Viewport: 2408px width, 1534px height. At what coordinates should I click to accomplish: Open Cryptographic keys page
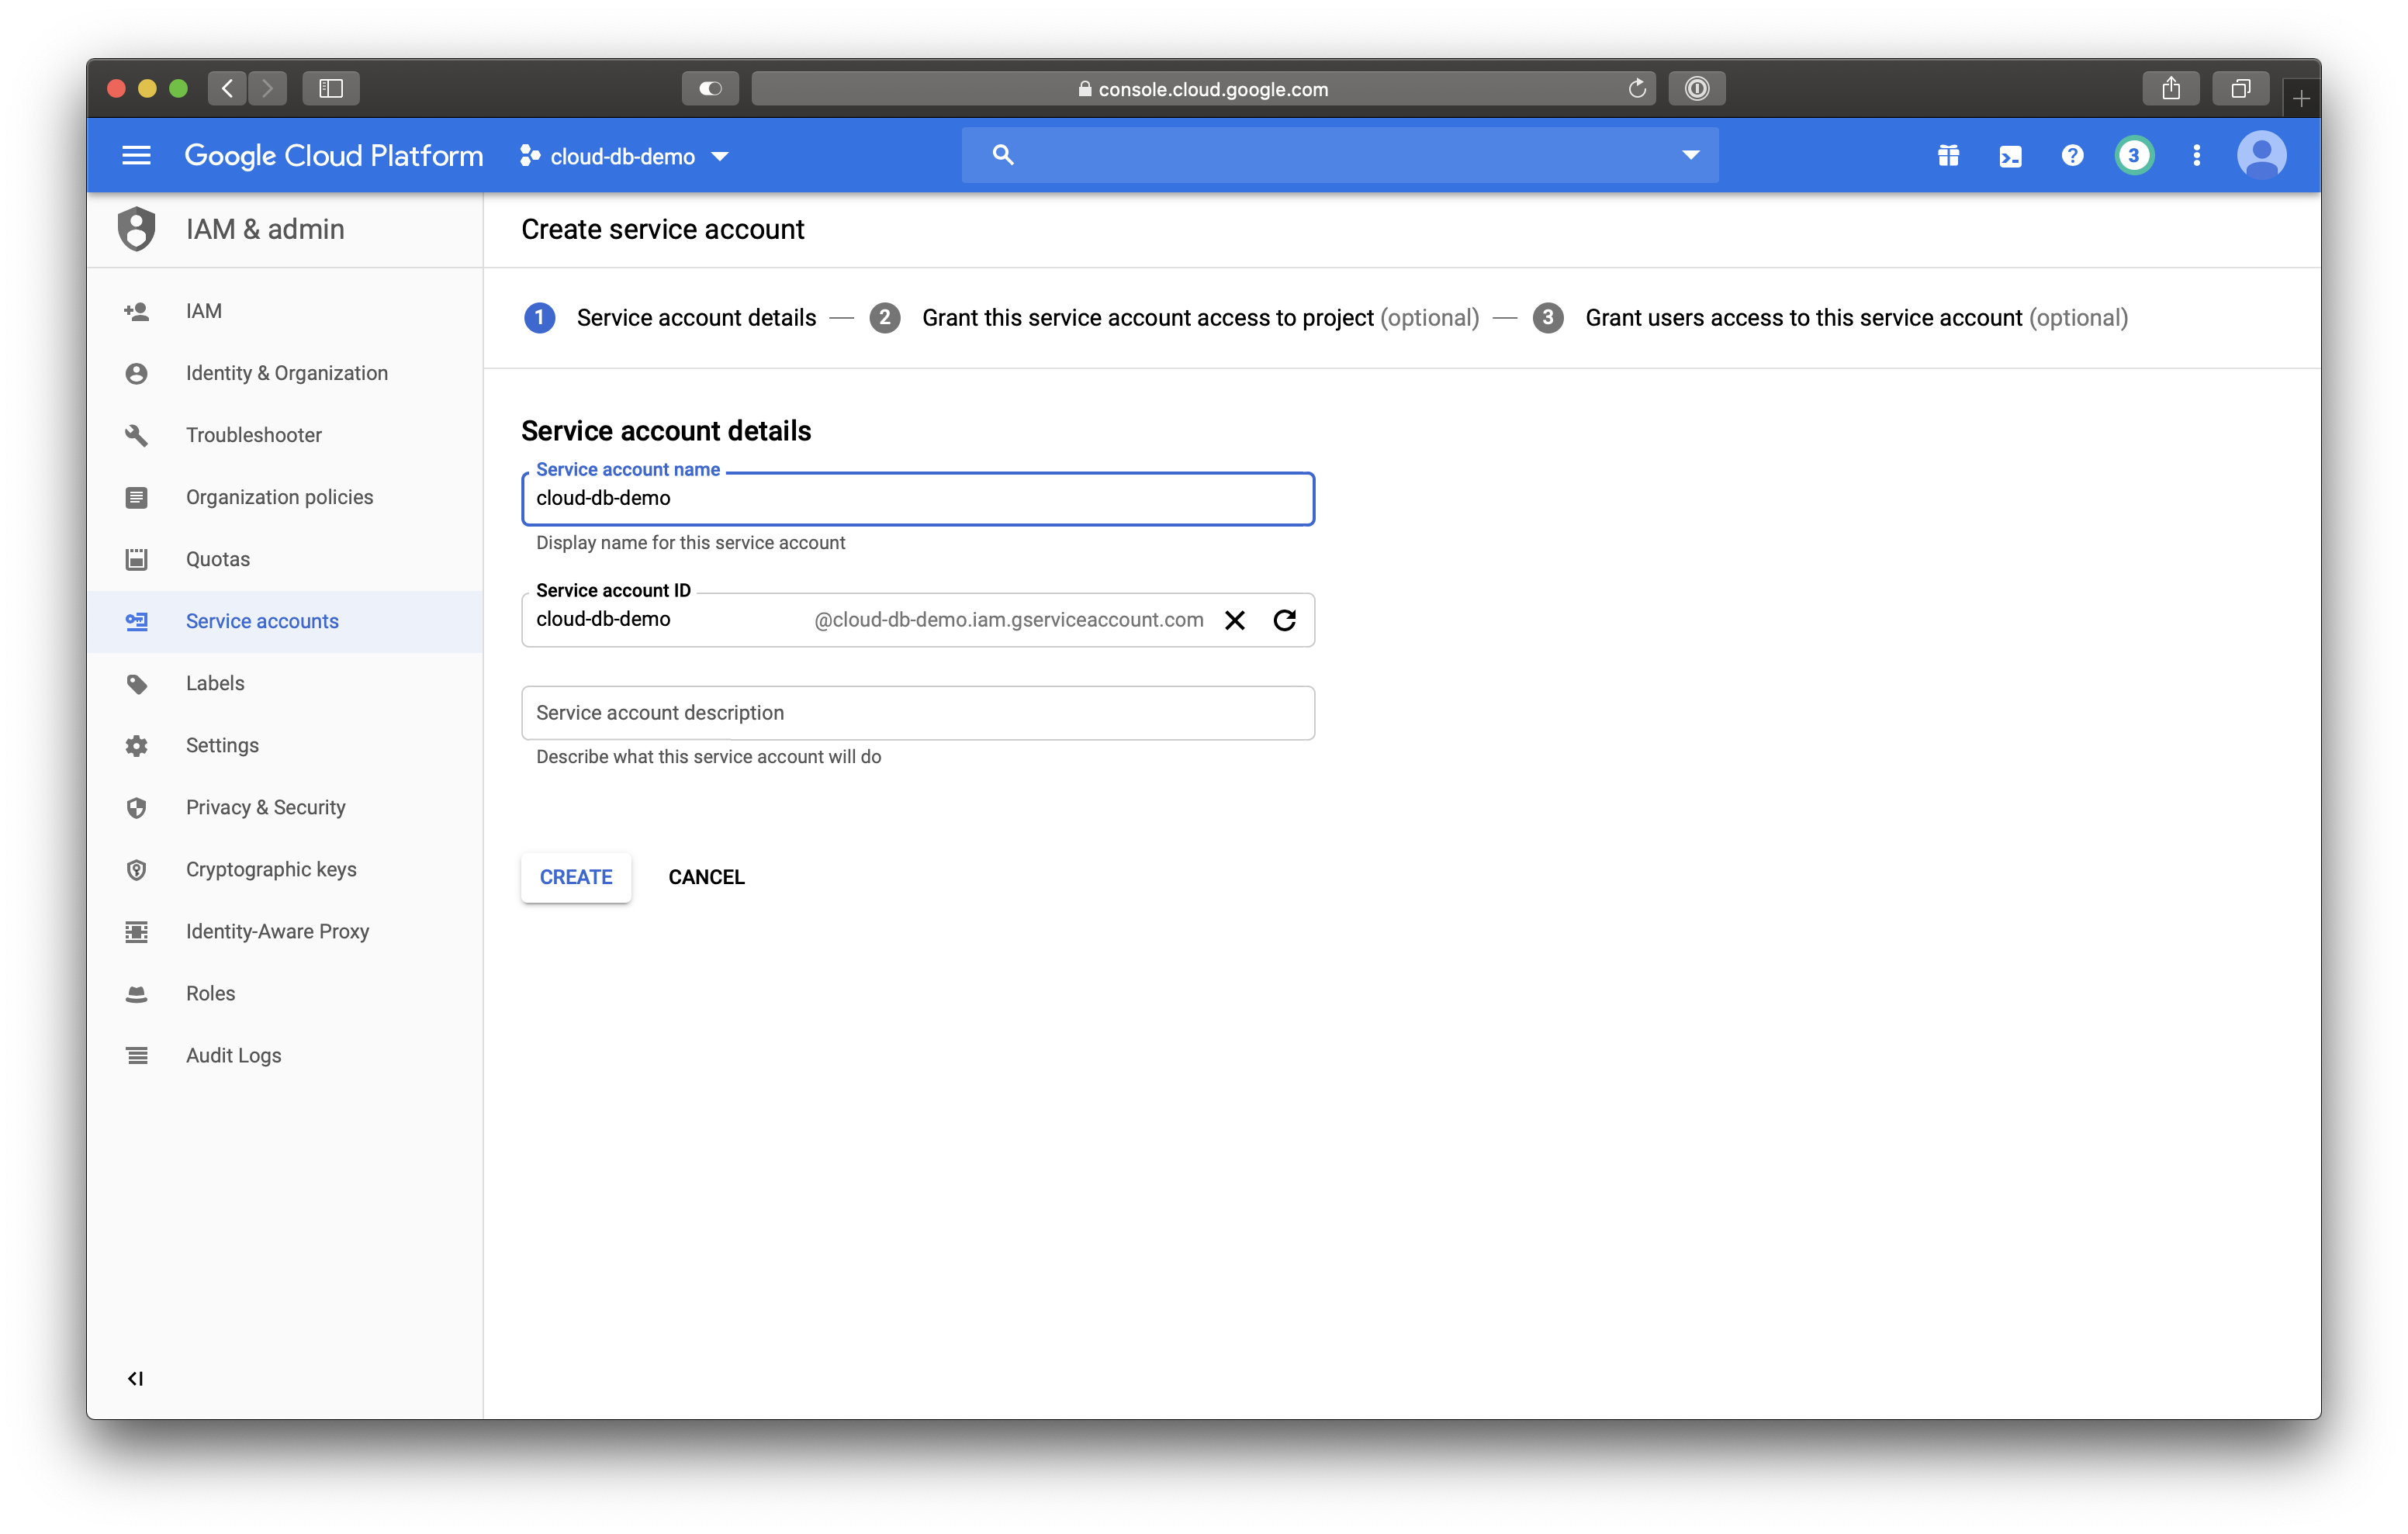(285, 869)
